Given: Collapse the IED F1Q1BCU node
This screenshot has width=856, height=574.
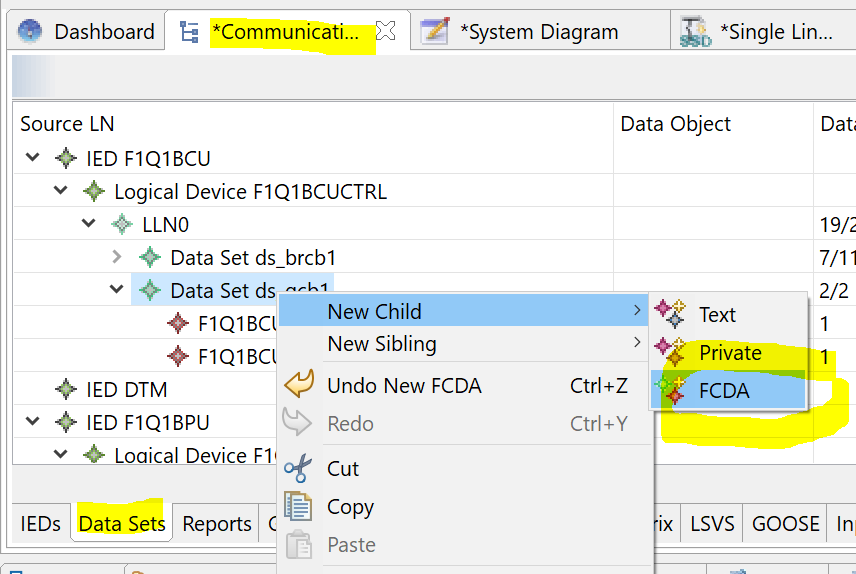Looking at the screenshot, I should point(34,158).
